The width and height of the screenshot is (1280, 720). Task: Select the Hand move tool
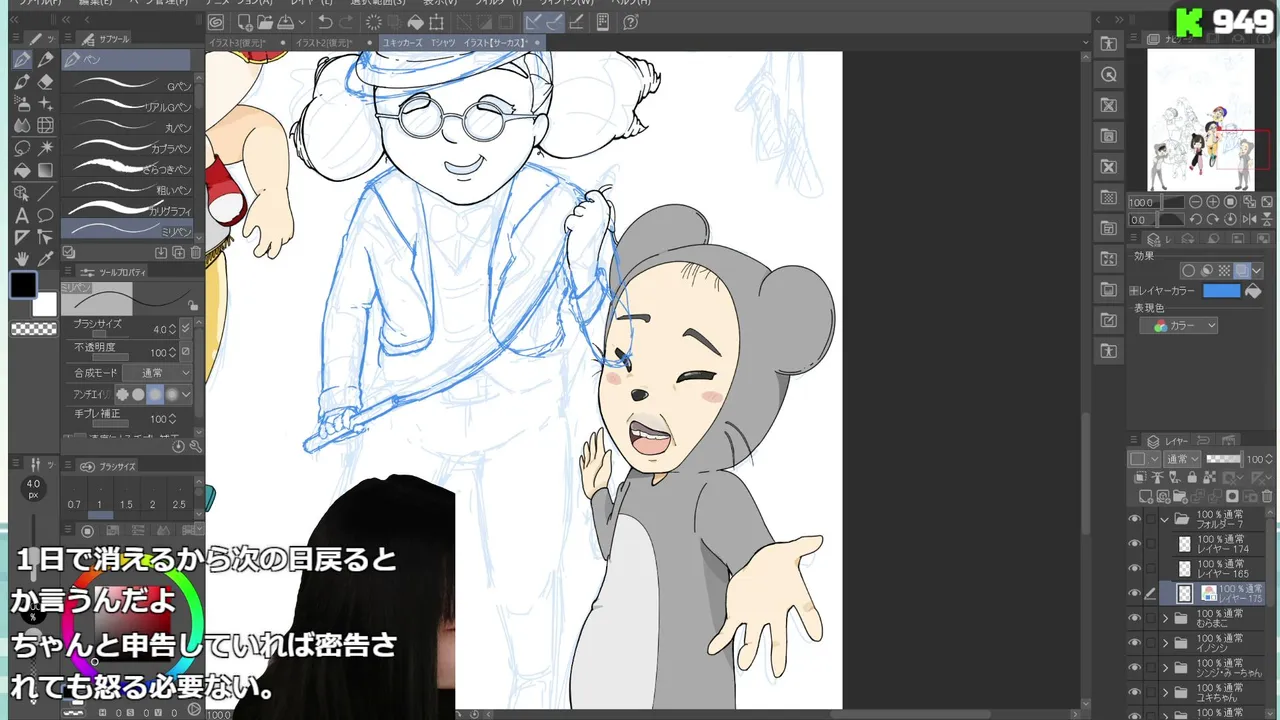click(x=22, y=259)
